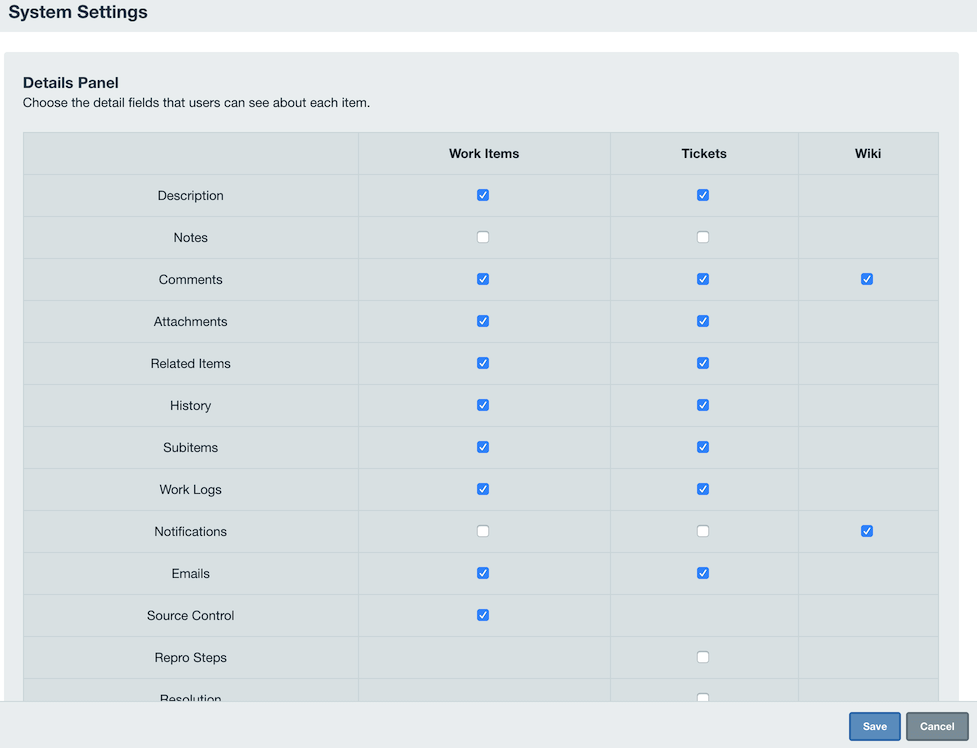The height and width of the screenshot is (748, 977).
Task: Uncheck Work Logs for Tickets
Action: (703, 489)
